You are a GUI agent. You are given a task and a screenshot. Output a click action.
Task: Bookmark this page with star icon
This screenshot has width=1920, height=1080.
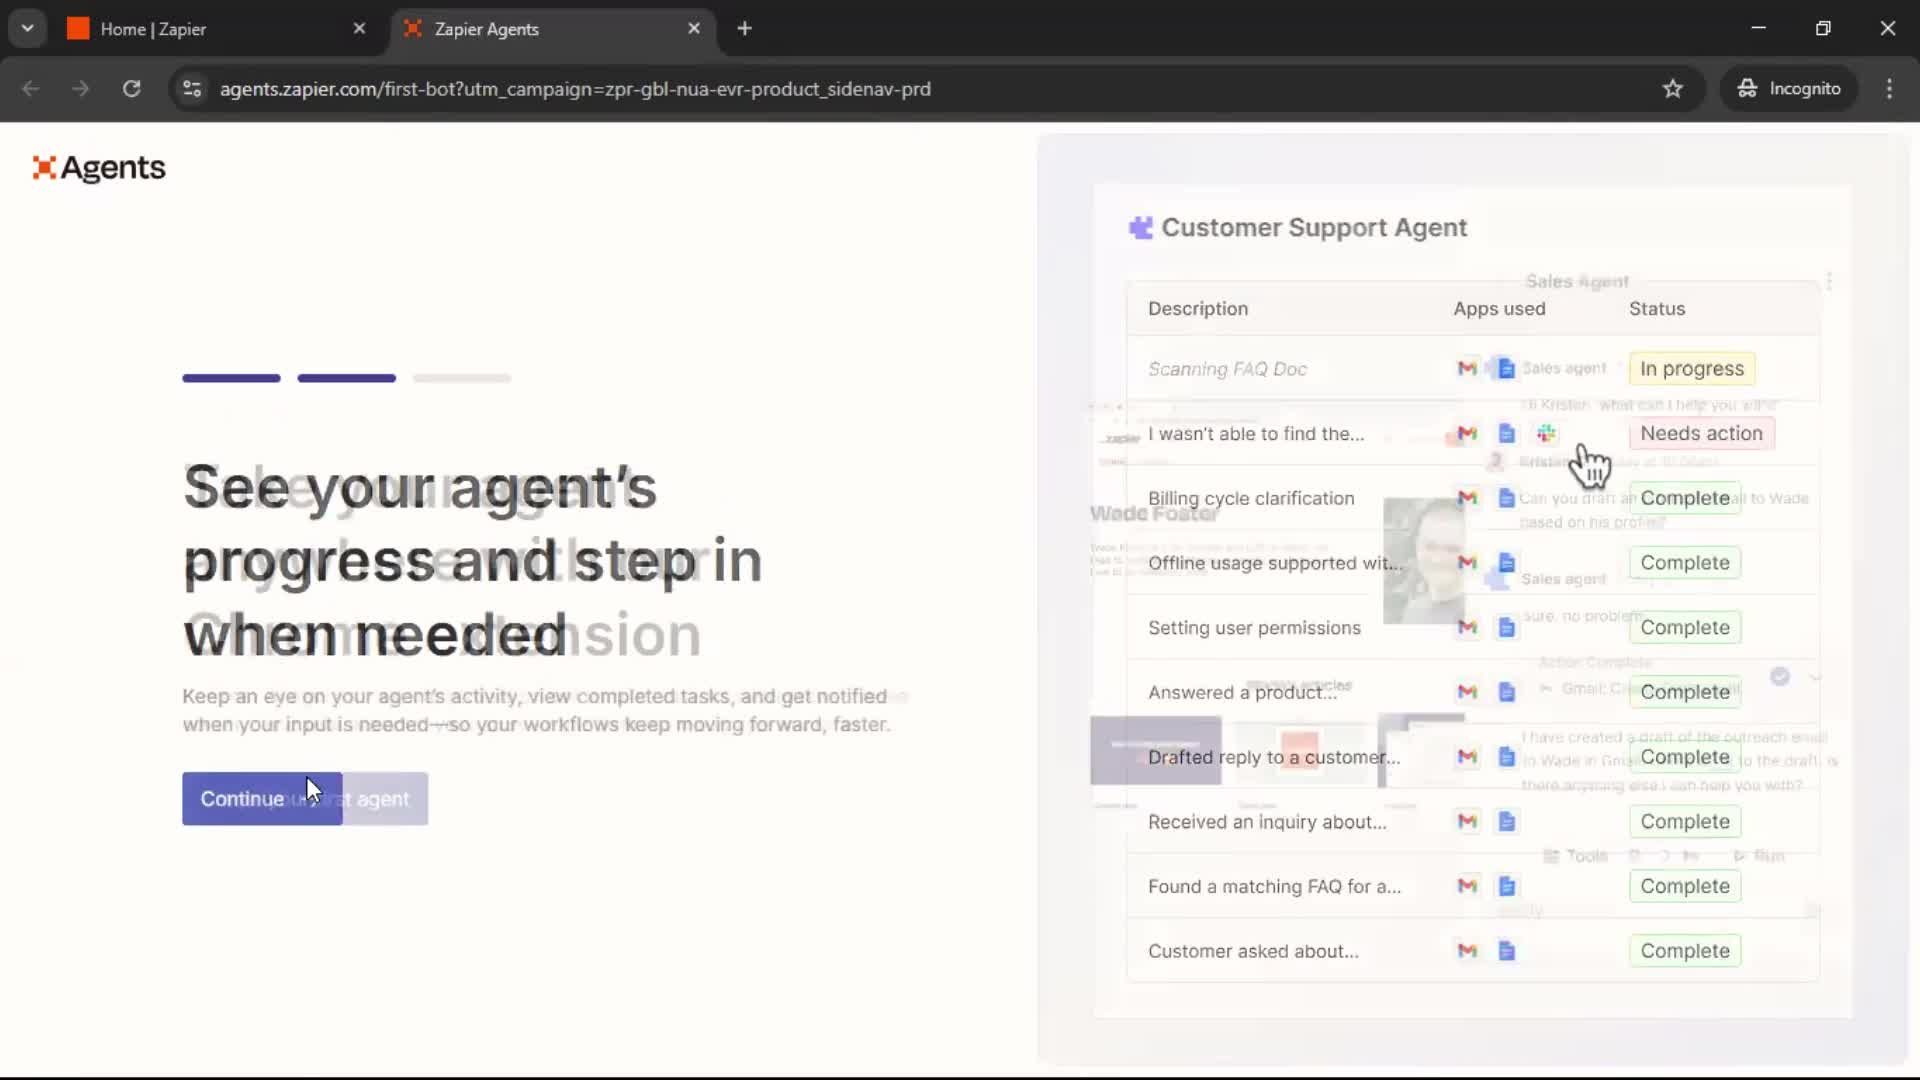[x=1672, y=89]
